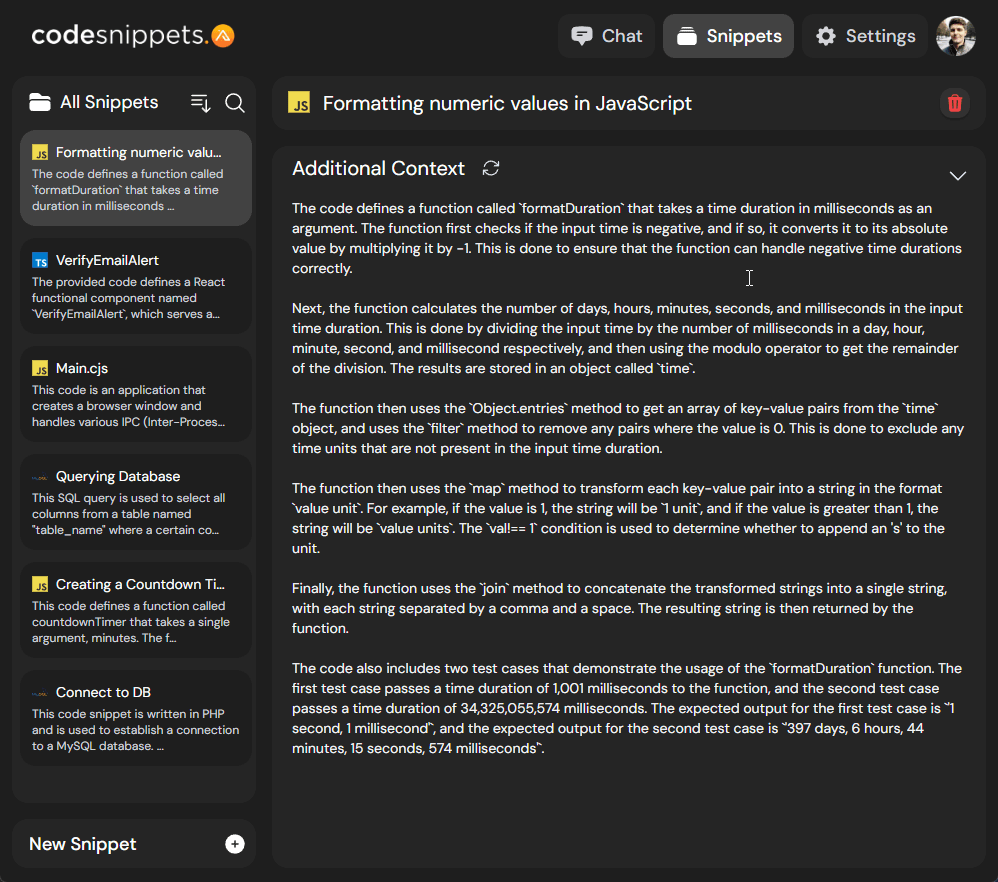998x882 pixels.
Task: Delete snippet with red trash icon
Action: 954,103
